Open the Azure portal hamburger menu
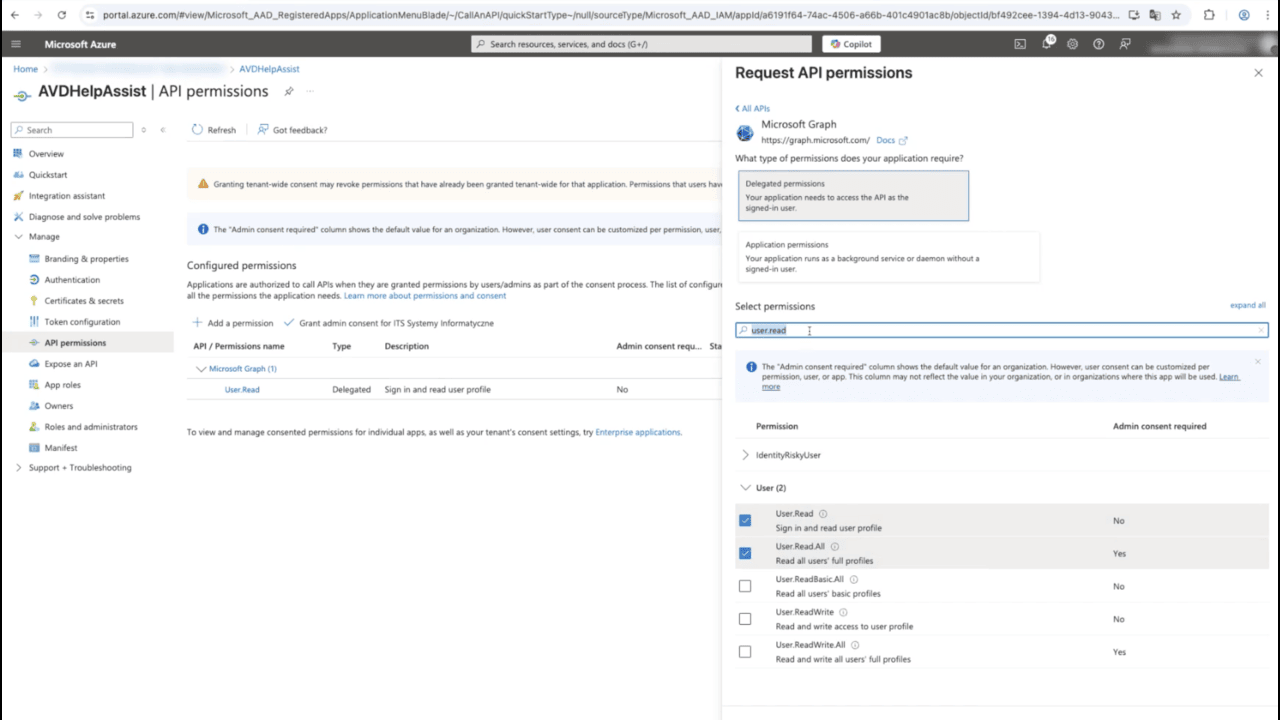The height and width of the screenshot is (720, 1280). click(16, 44)
